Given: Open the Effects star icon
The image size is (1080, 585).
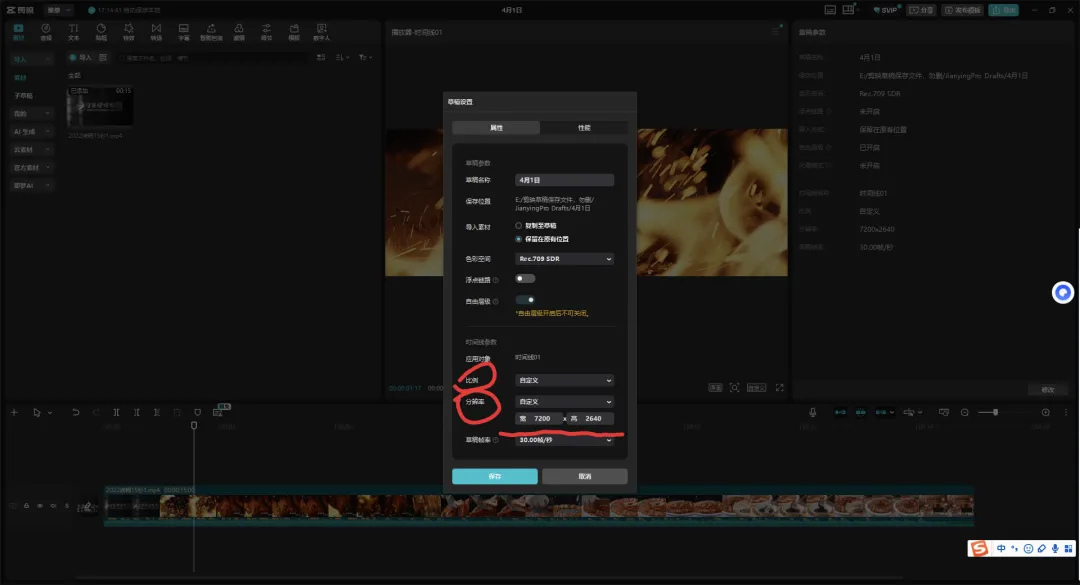Looking at the screenshot, I should tap(129, 32).
